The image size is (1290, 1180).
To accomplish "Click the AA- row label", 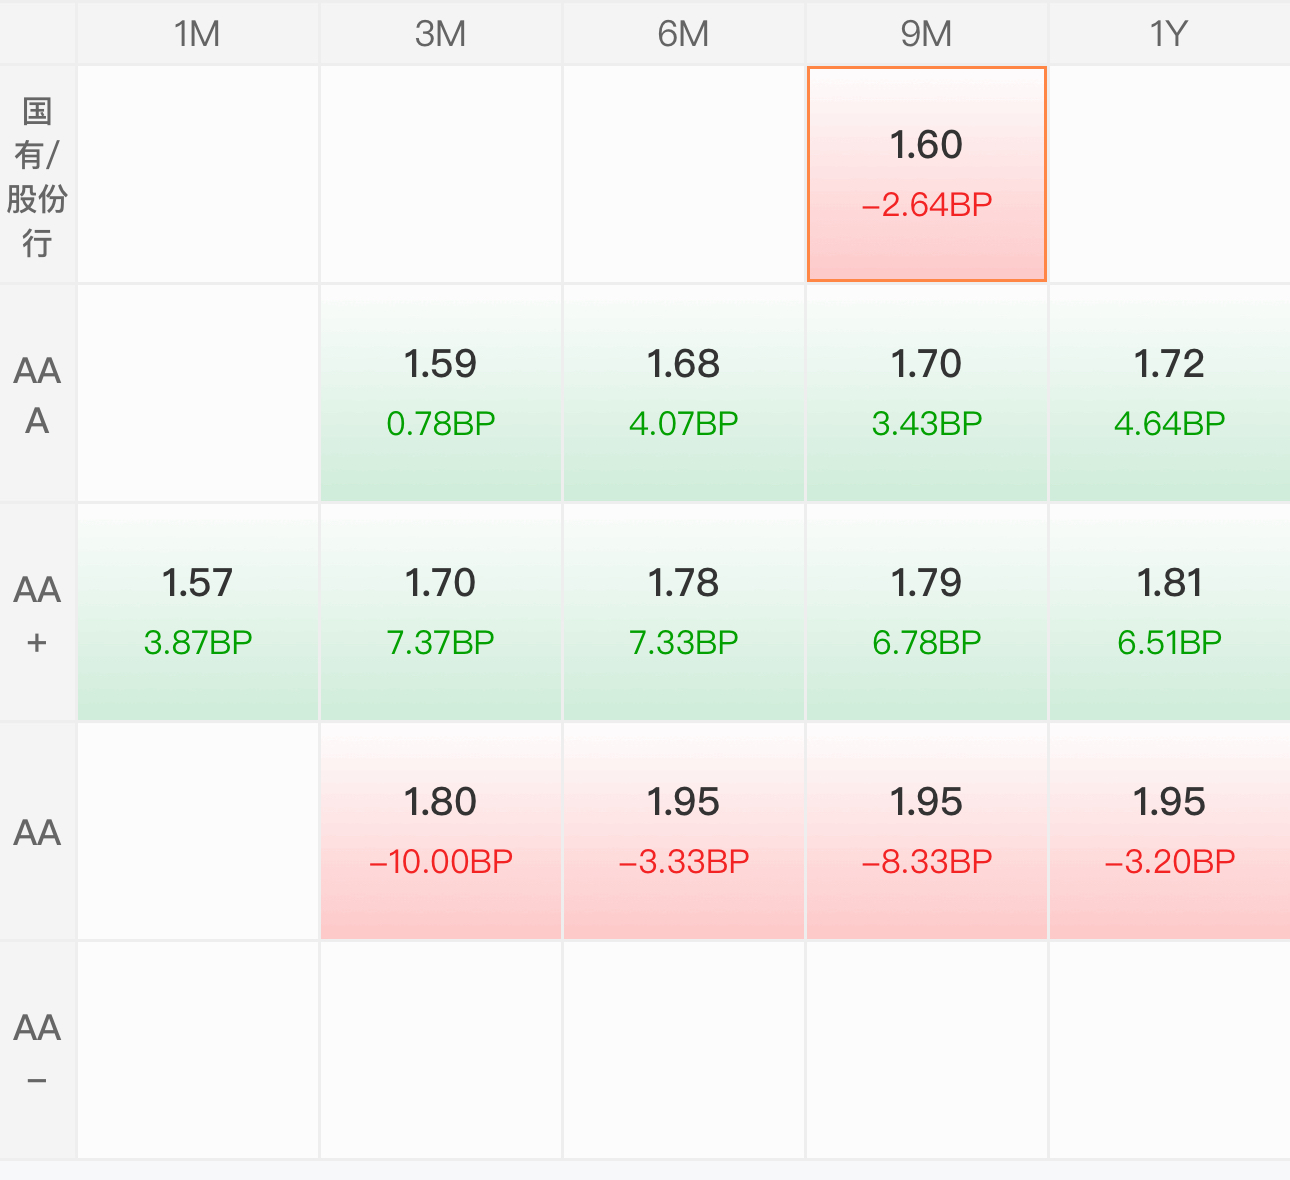I will pyautogui.click(x=37, y=1051).
